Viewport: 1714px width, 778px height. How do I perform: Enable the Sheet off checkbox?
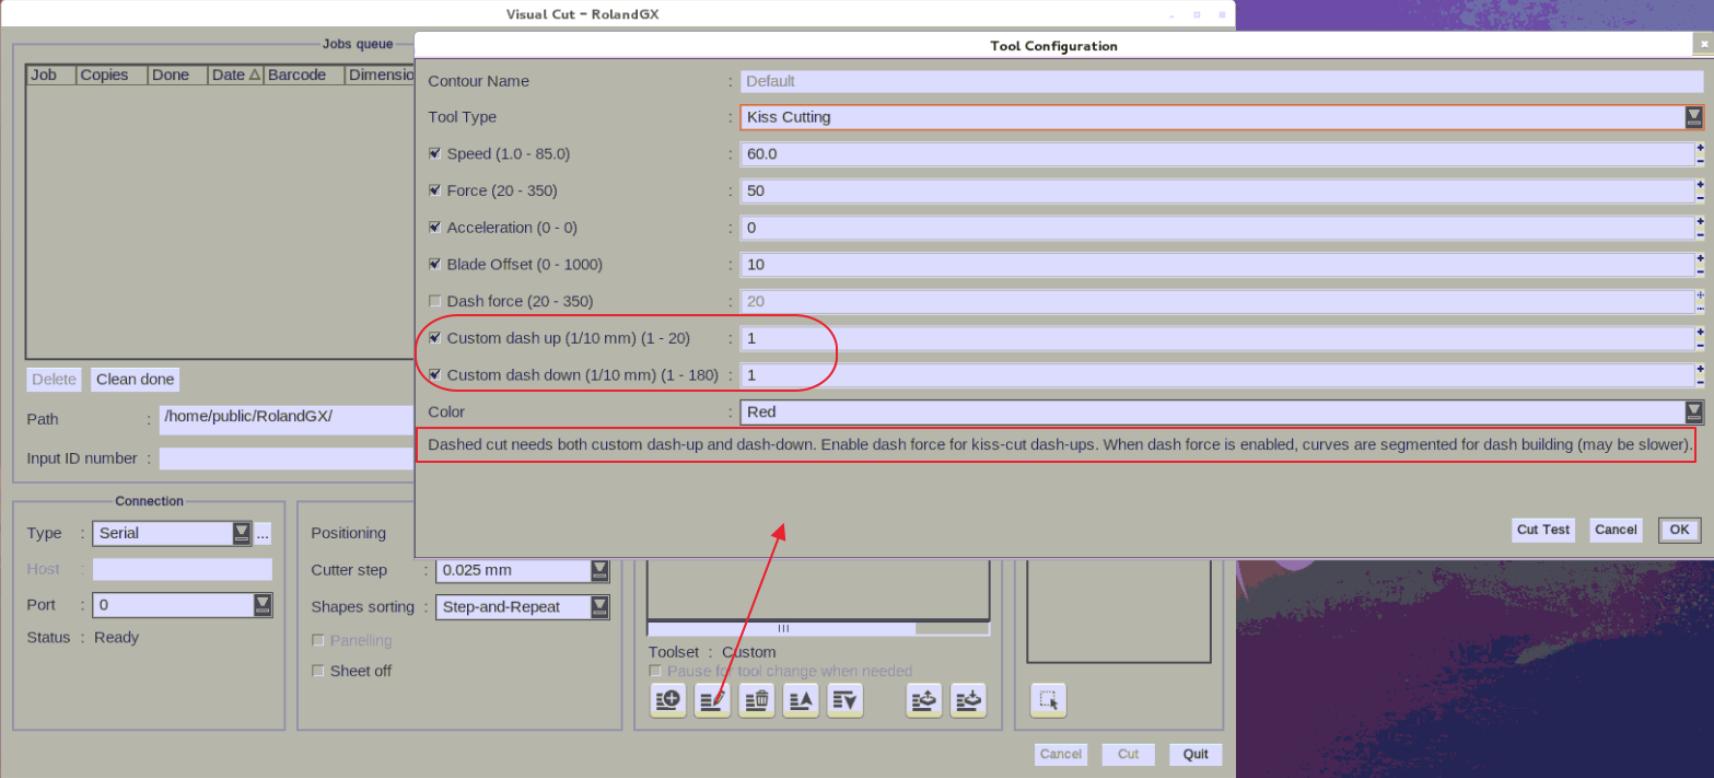coord(318,671)
